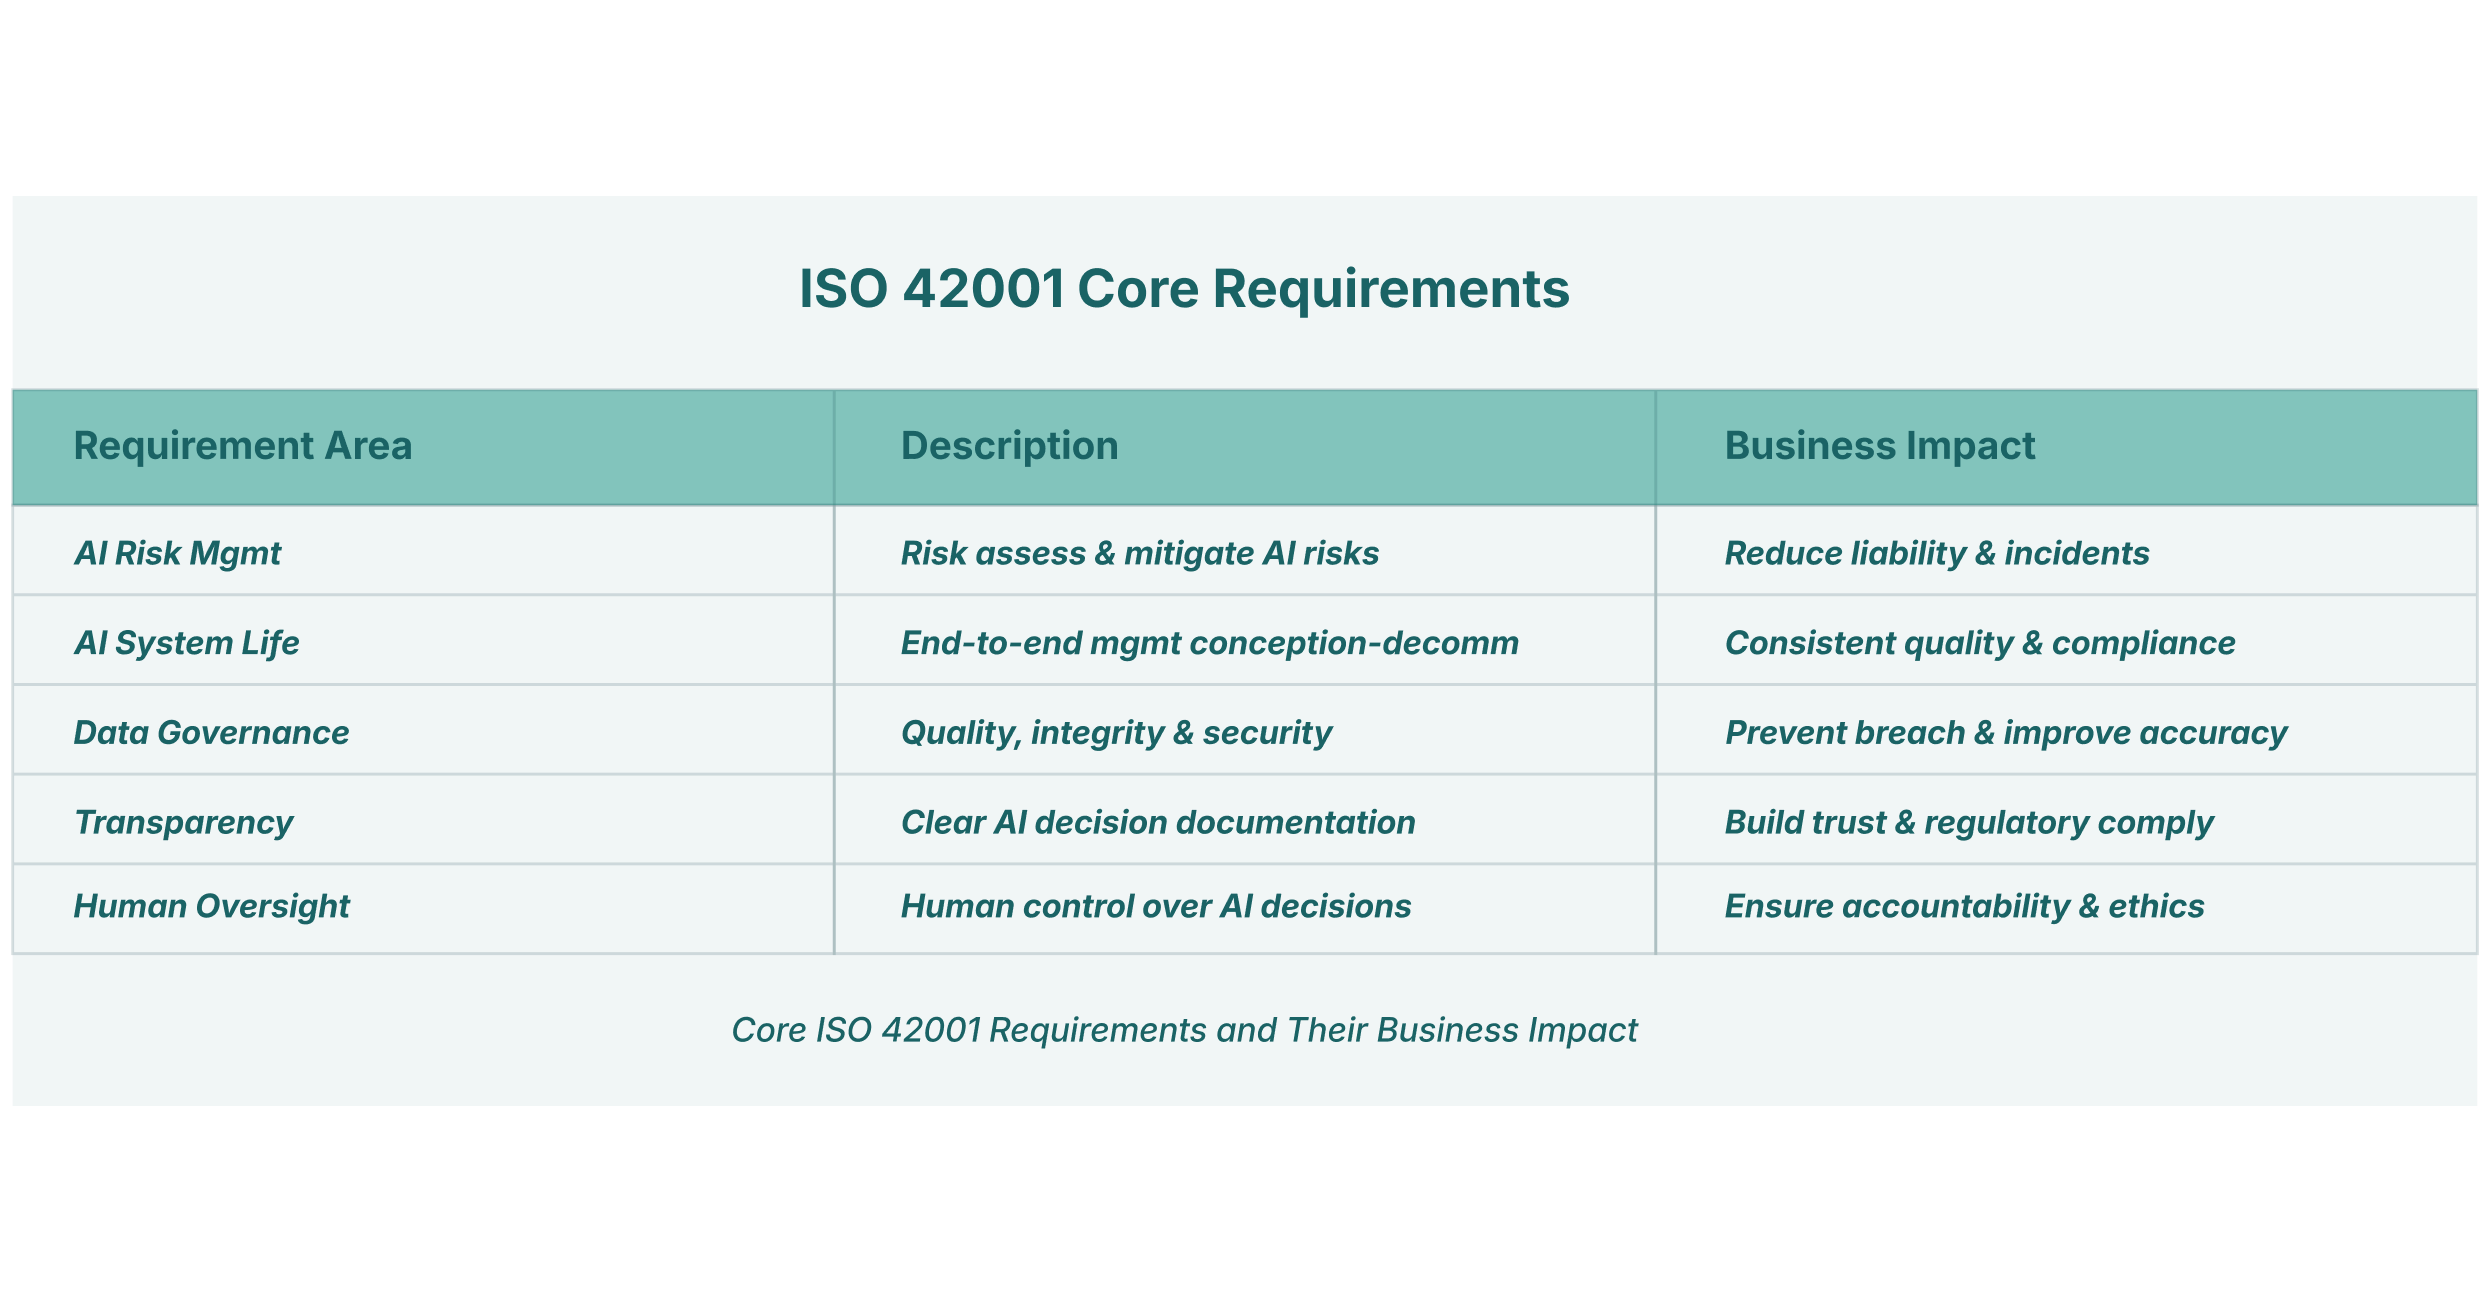Viewport: 2490px width, 1302px height.
Task: Click Reduce liability & incidents cell
Action: [x=1936, y=553]
